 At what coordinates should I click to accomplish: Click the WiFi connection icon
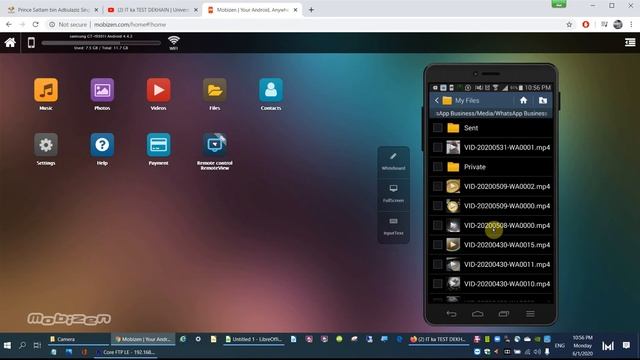coord(174,42)
